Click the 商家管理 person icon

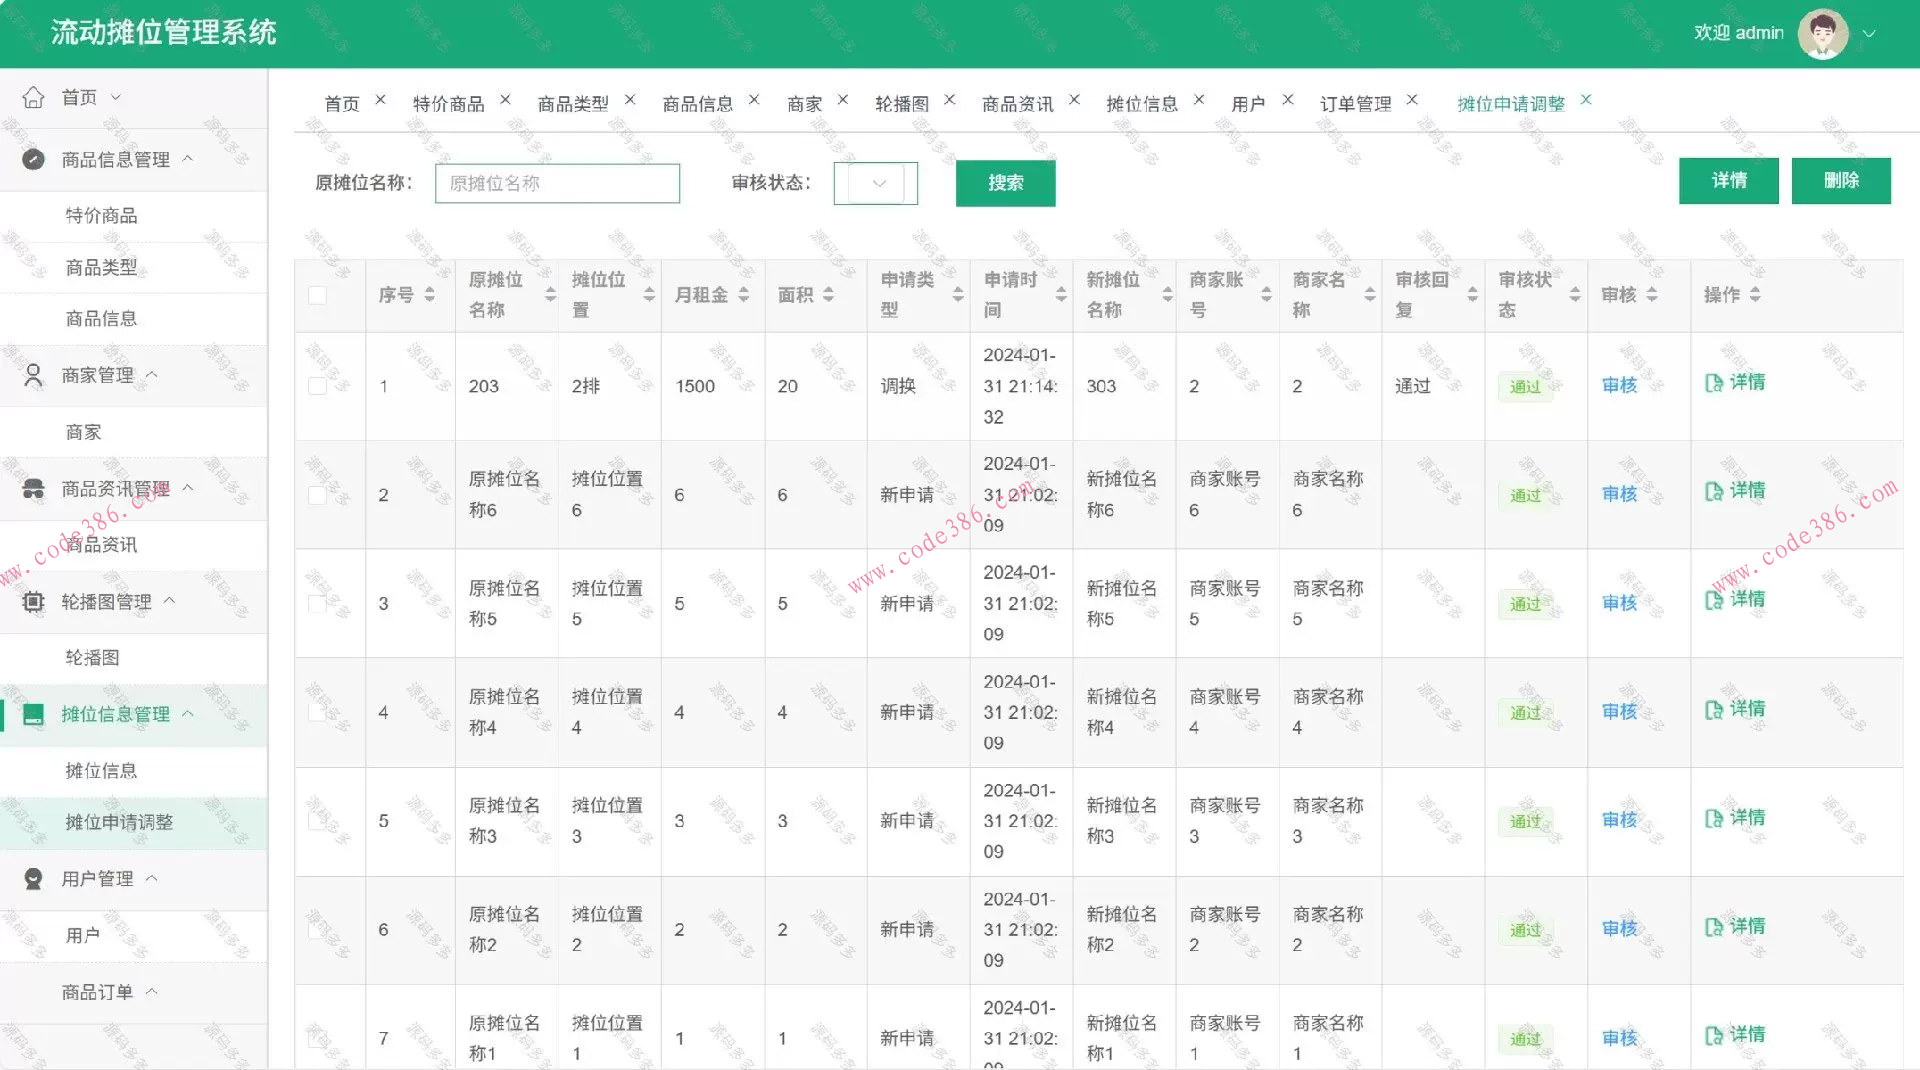pos(33,374)
